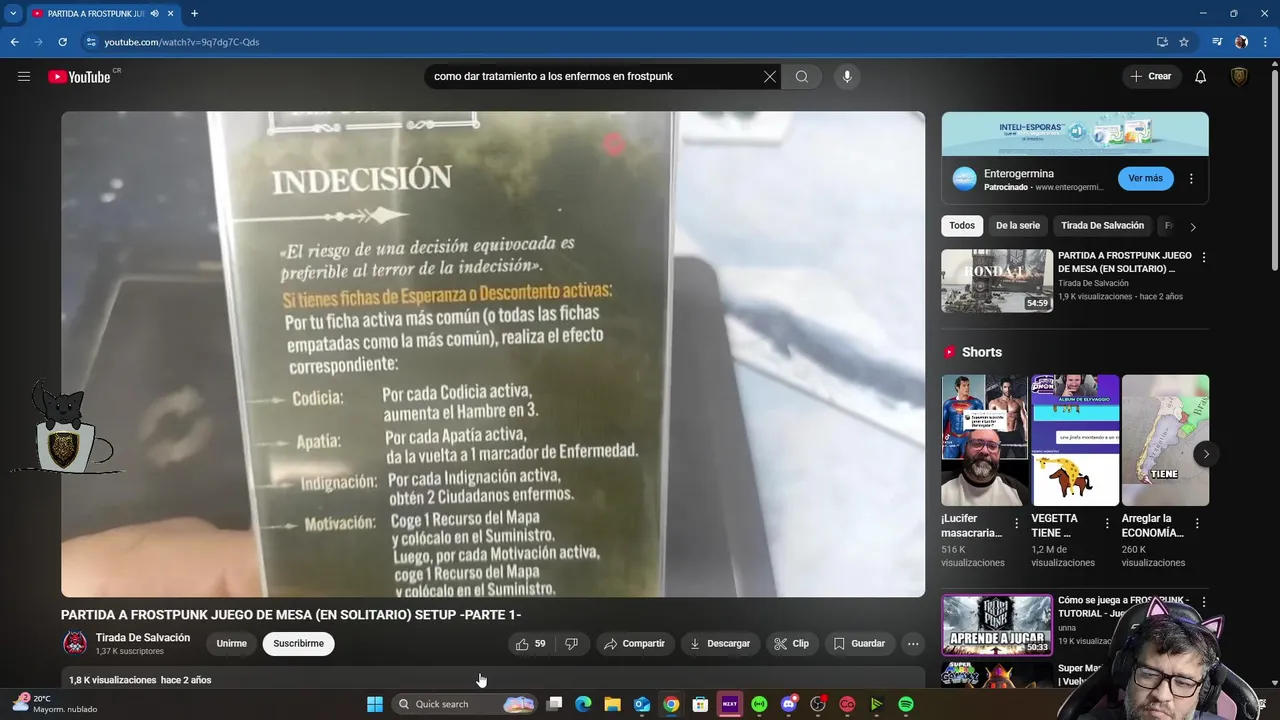Click Ver más on the Enterogermina ad
1280x720 pixels.
(x=1146, y=179)
